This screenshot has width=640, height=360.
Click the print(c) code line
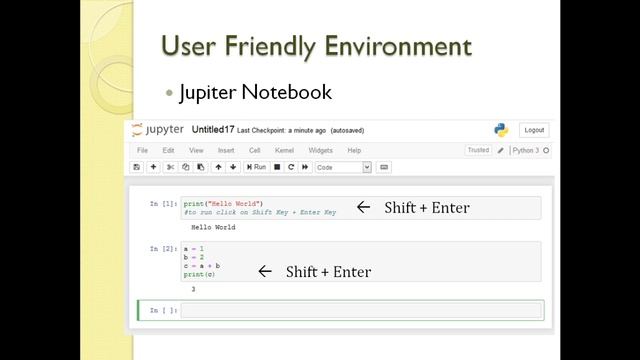(x=199, y=275)
